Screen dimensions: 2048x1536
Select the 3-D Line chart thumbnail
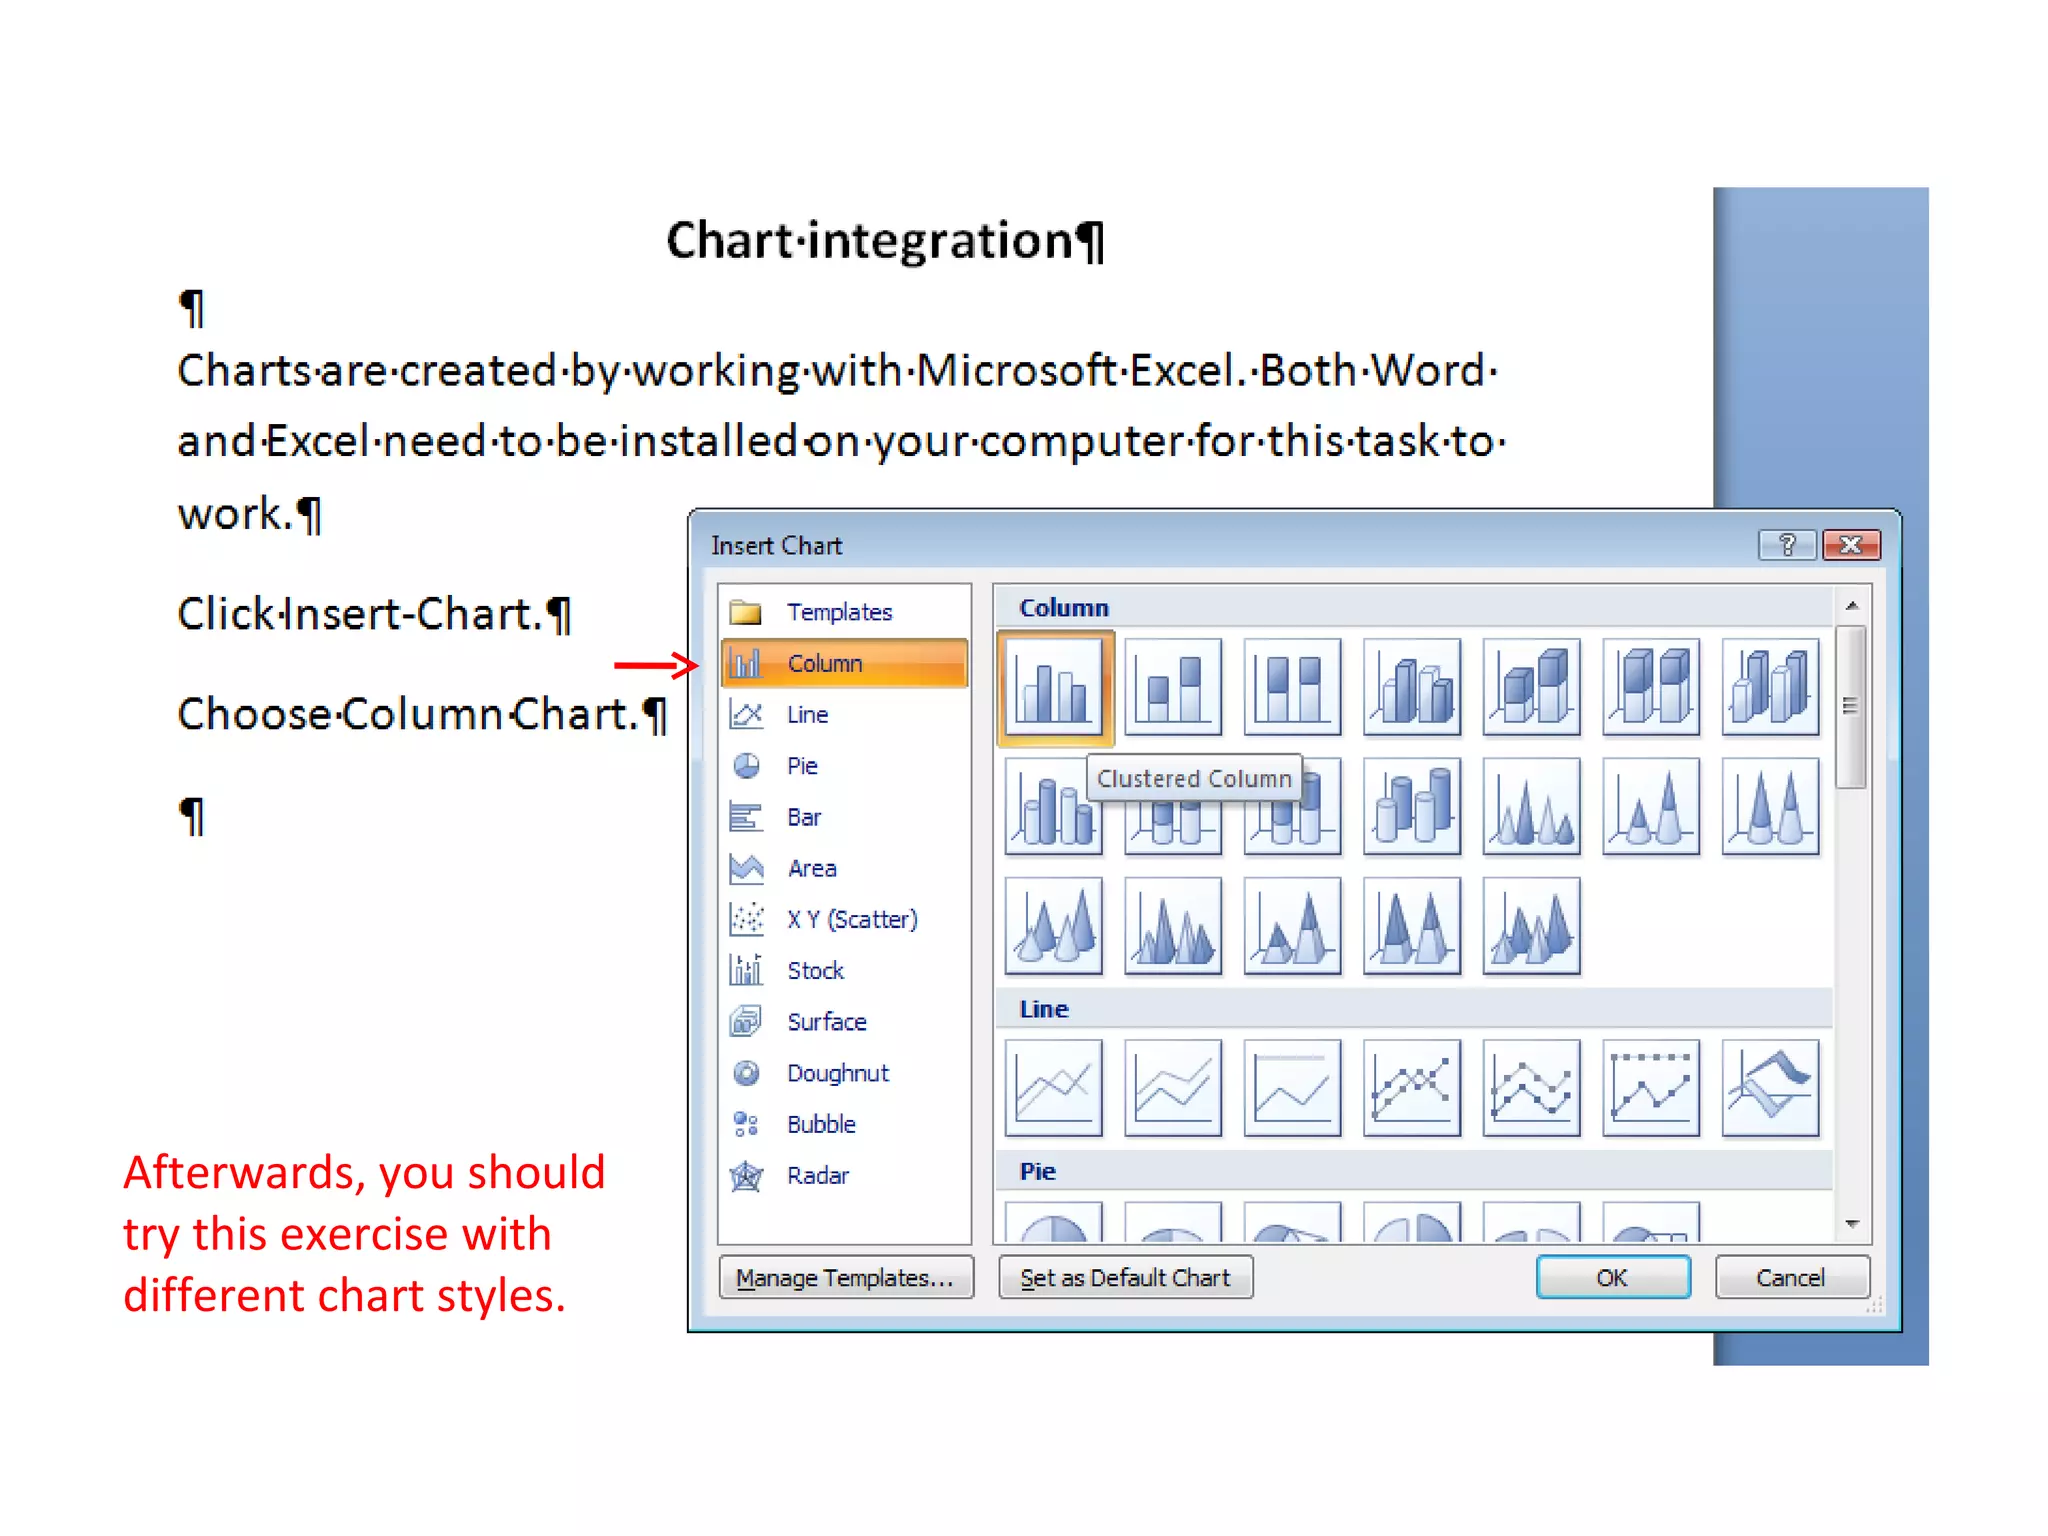click(1770, 1087)
